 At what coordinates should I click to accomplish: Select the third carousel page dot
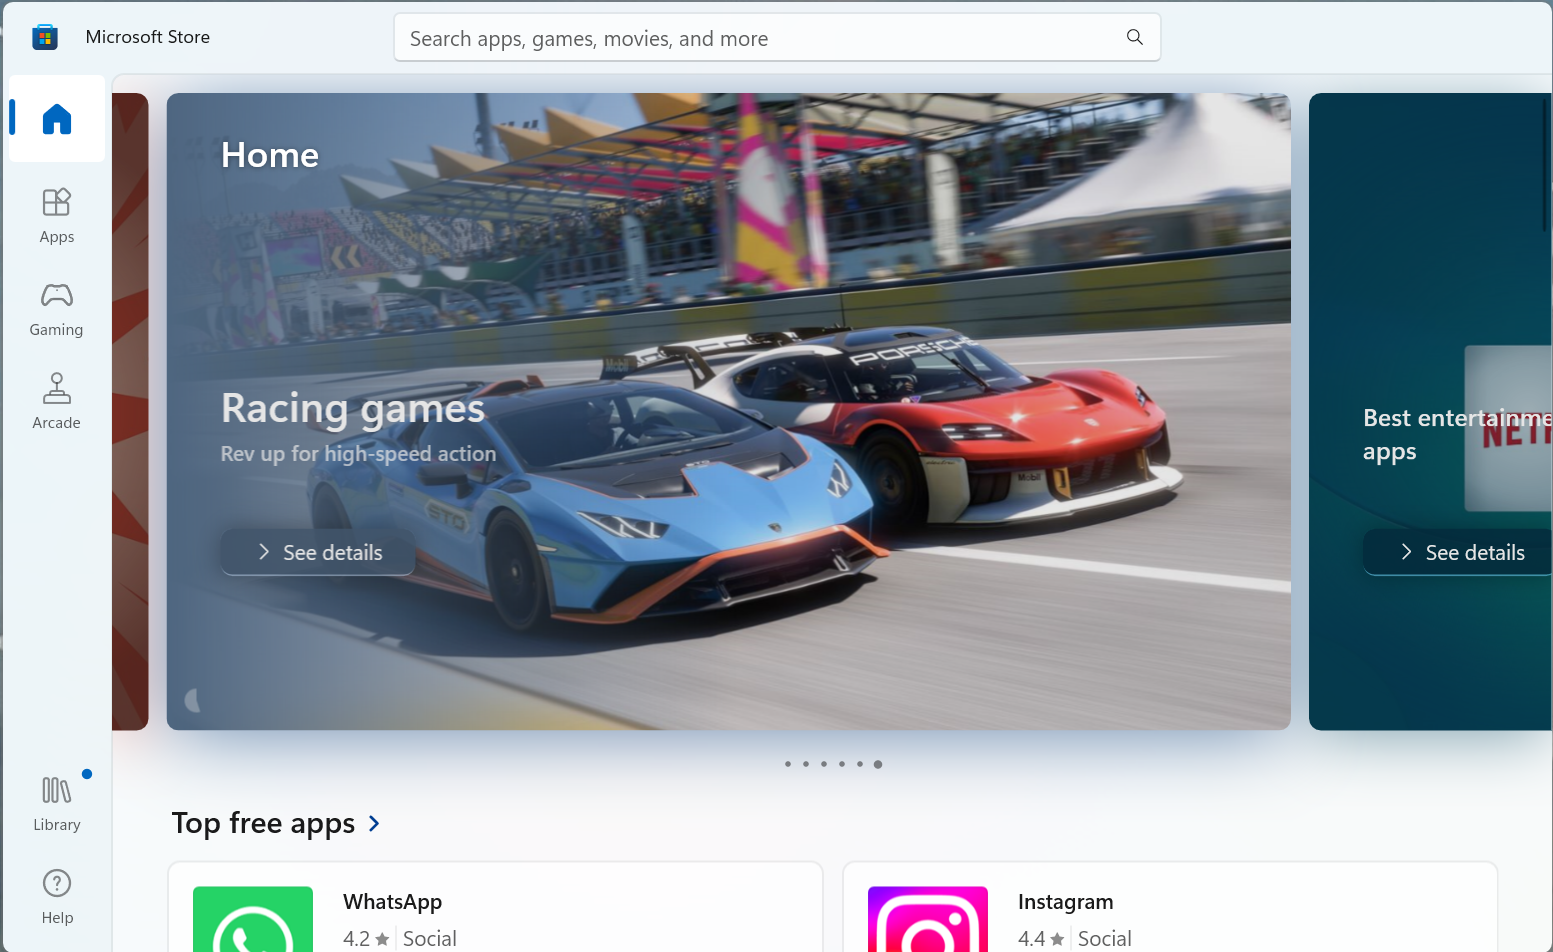pos(824,764)
